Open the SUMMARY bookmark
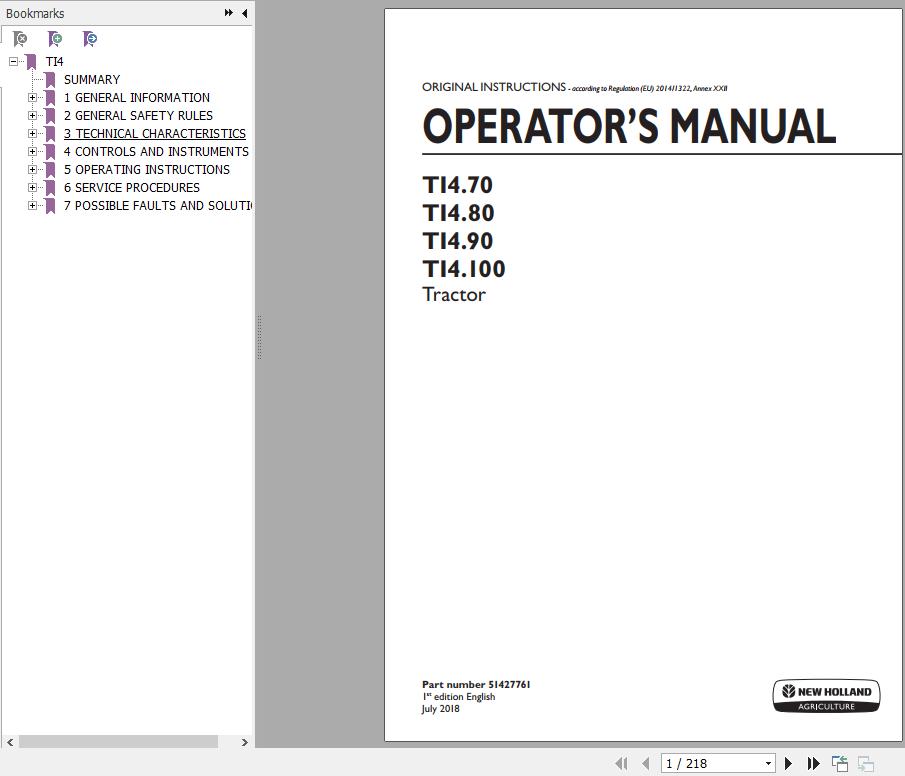 coord(92,80)
